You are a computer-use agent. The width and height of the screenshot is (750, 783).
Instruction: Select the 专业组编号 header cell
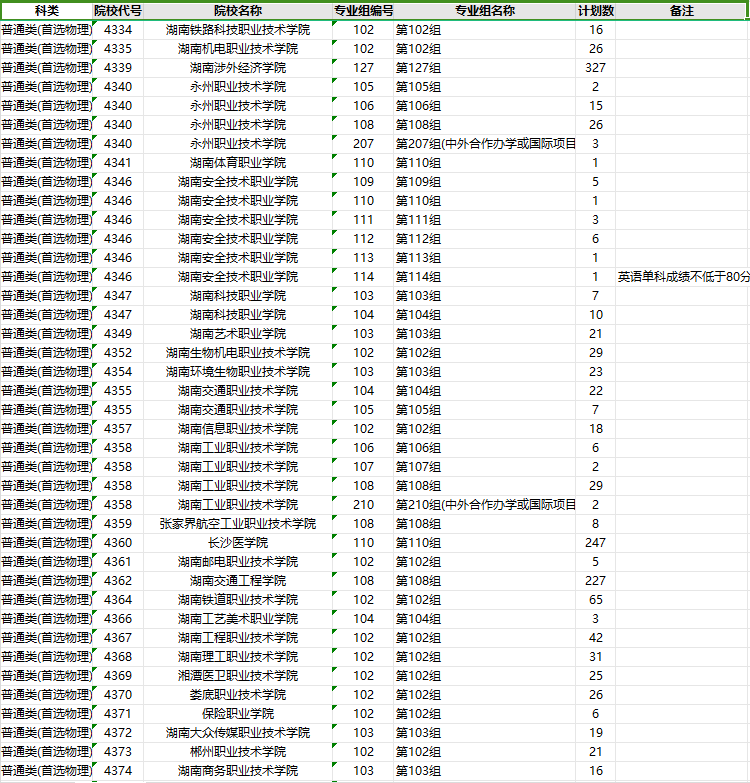[363, 10]
